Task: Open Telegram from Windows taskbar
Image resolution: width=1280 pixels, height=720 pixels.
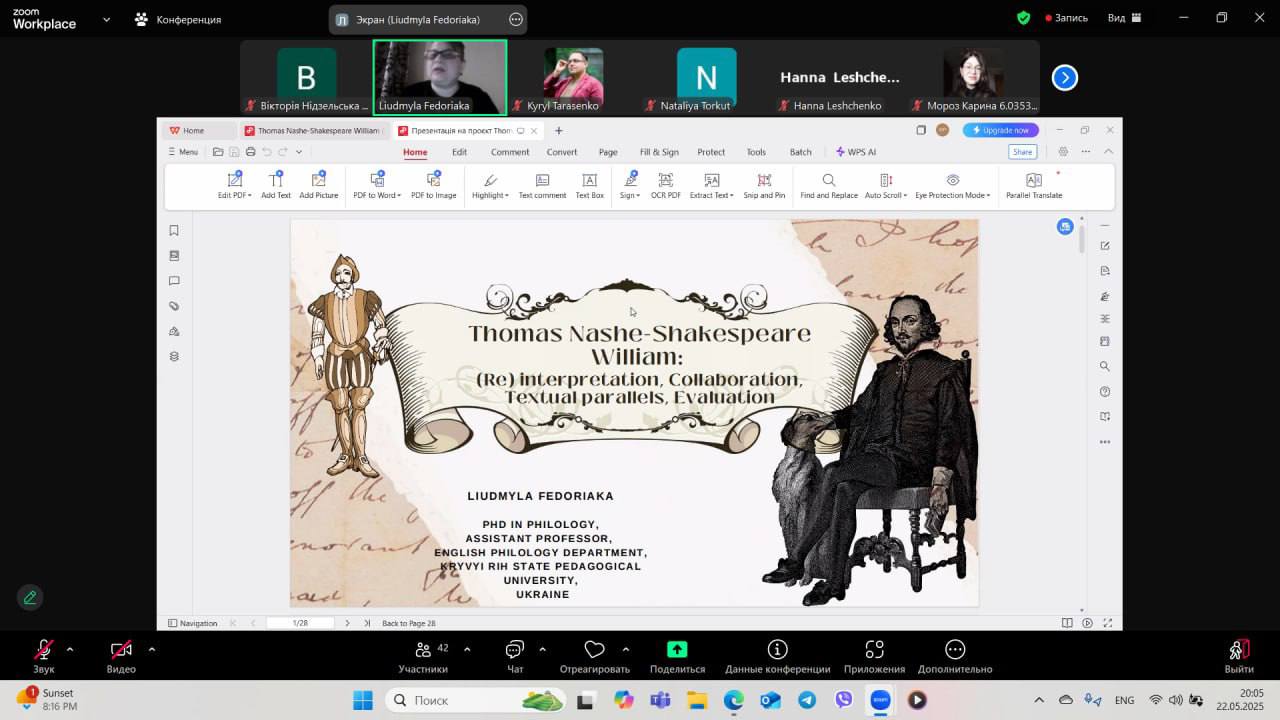Action: (x=806, y=700)
